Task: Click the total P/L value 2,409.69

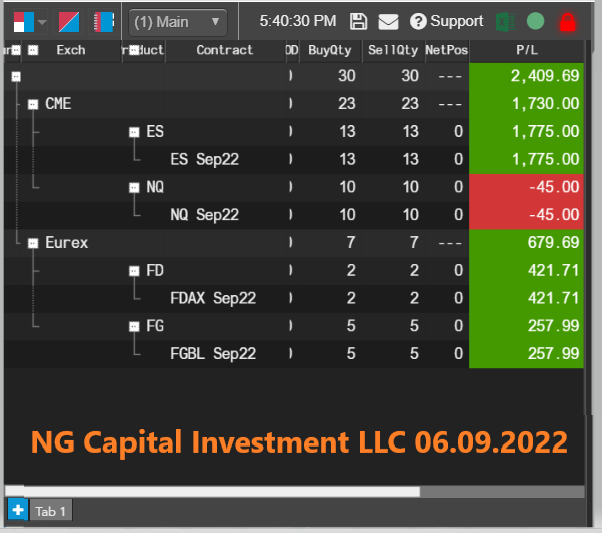Action: pos(544,76)
